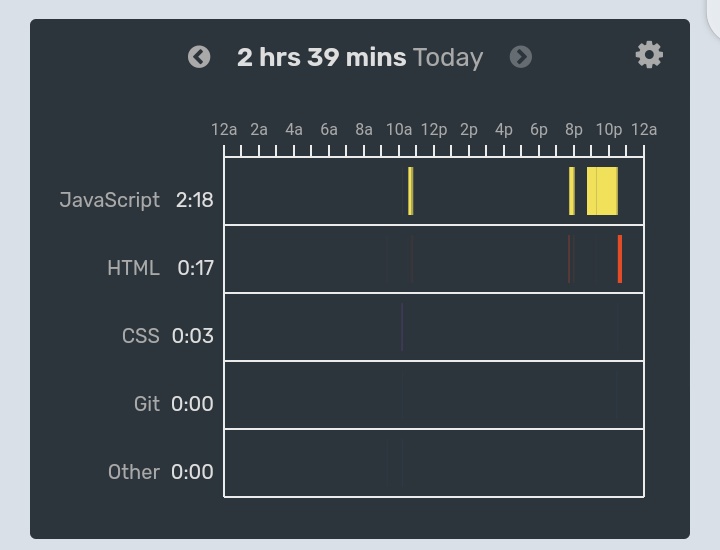Click the wide yellow JavaScript block near 10p
This screenshot has height=550, width=720.
click(x=602, y=191)
